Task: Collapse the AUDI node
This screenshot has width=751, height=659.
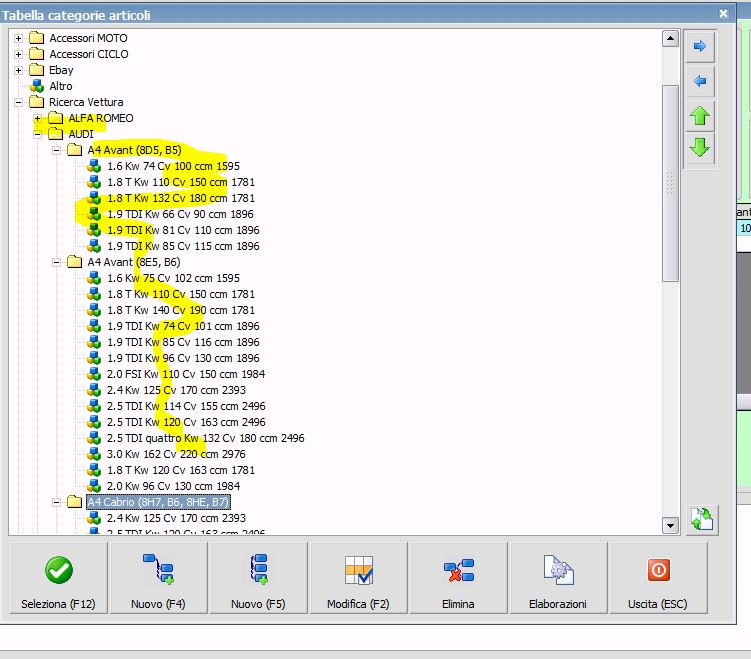Action: coord(37,135)
